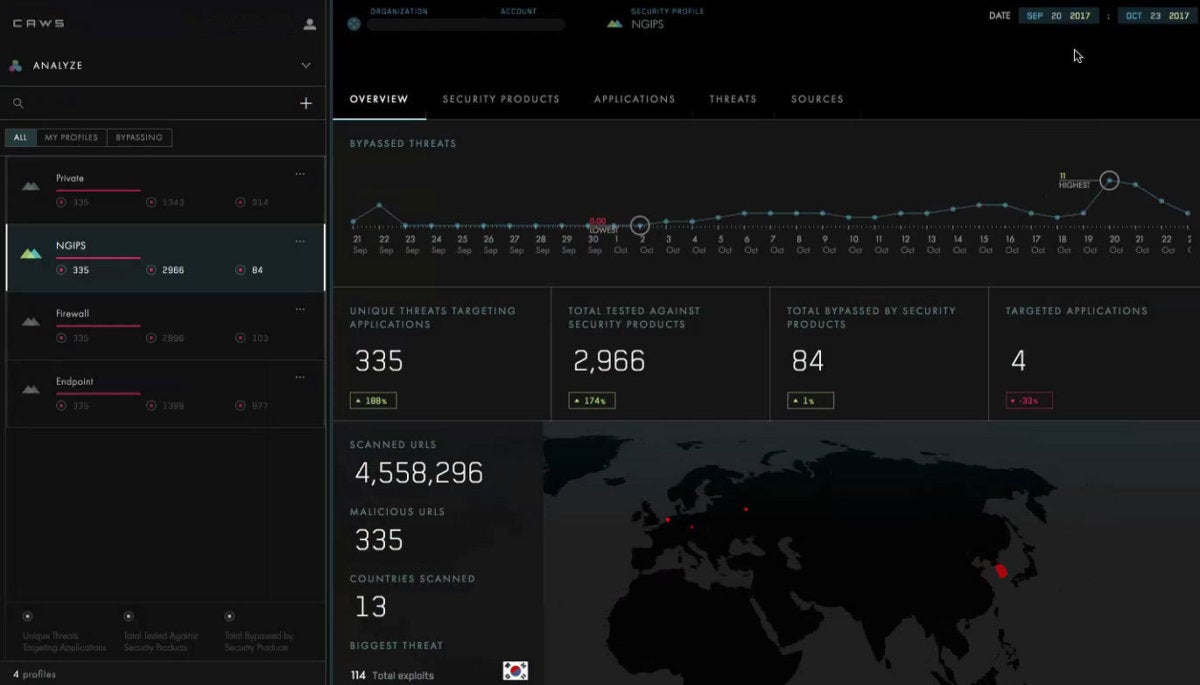
Task: Click the HIGHEST marker on 20 Oct
Action: pos(1109,180)
